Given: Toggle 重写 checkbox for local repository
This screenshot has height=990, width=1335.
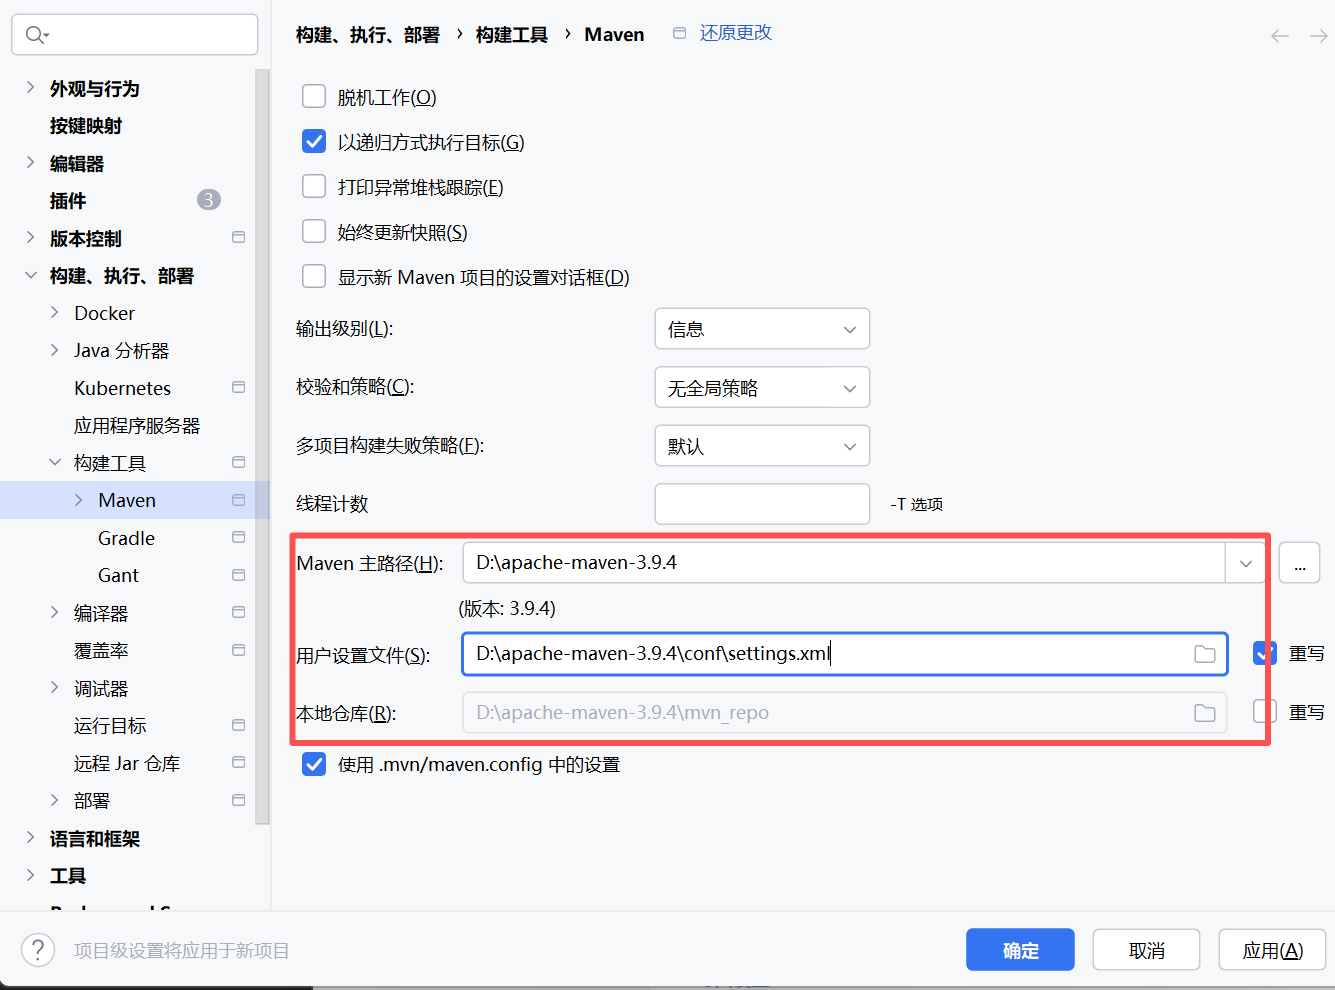Looking at the screenshot, I should (x=1265, y=711).
